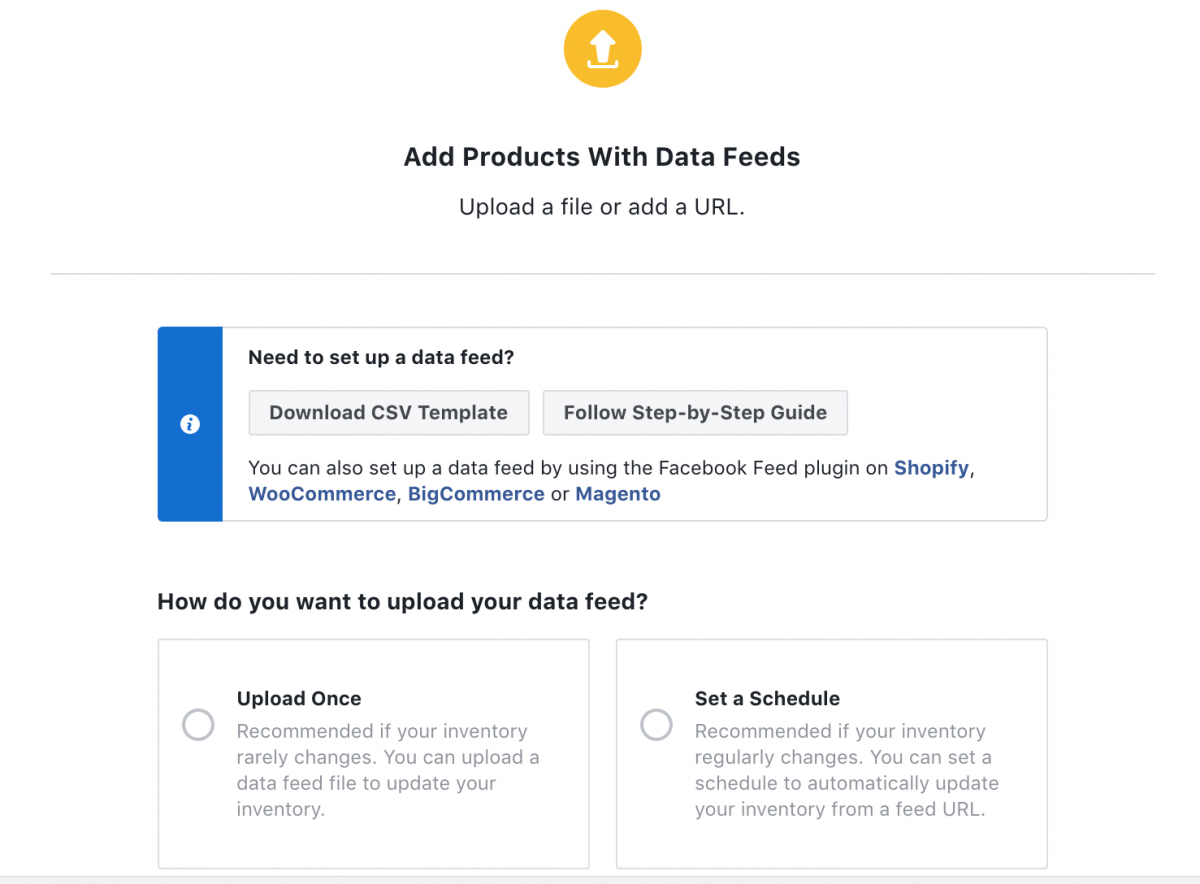Screen dimensions: 1200x884
Task: Click the Set a Schedule heading
Action: point(767,698)
